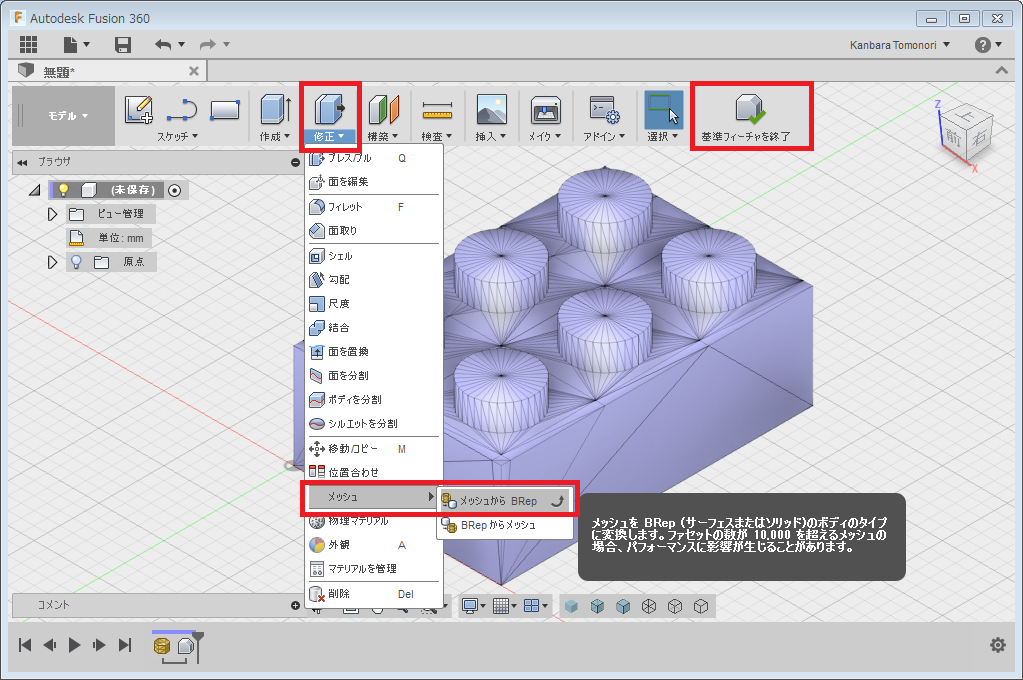Click the Select tool icon
1023x680 pixels.
(x=664, y=109)
